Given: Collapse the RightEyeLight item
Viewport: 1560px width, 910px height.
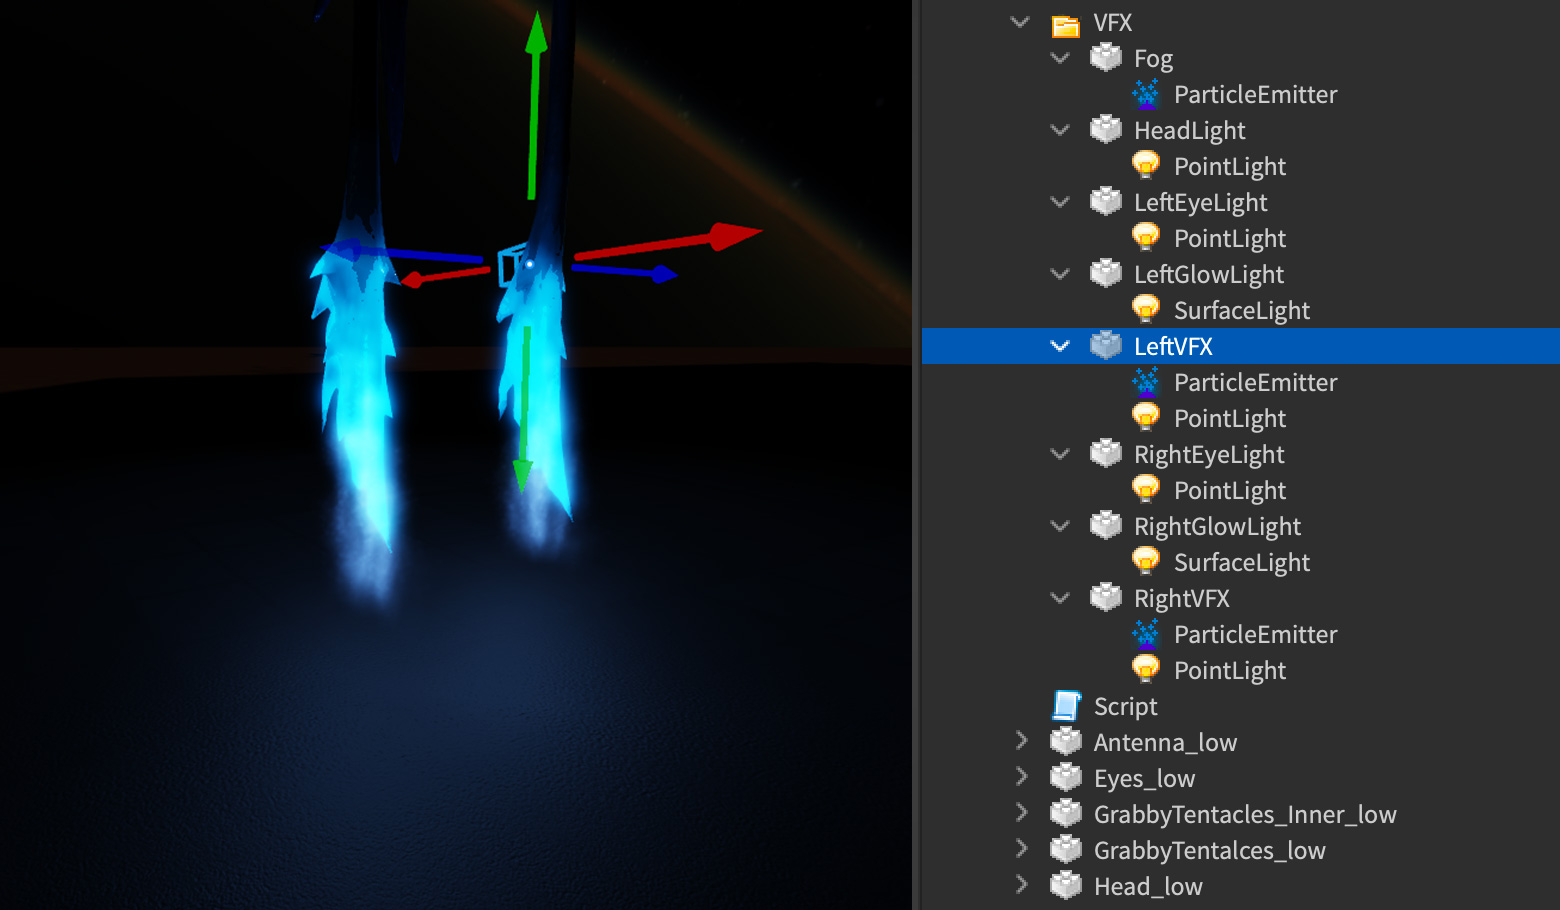Looking at the screenshot, I should [1060, 454].
